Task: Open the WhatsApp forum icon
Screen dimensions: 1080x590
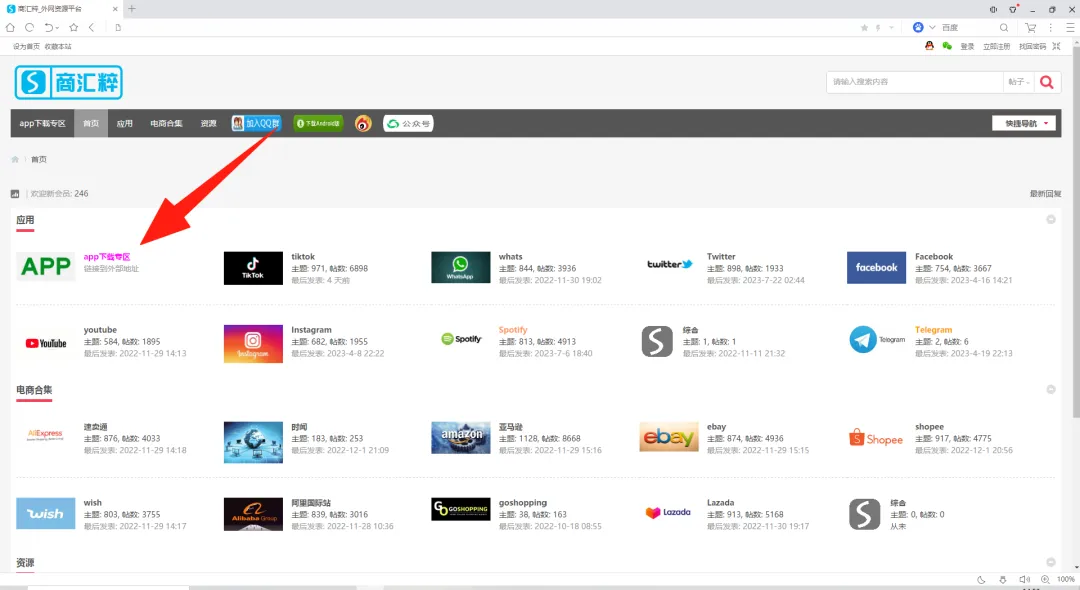Action: [460, 267]
